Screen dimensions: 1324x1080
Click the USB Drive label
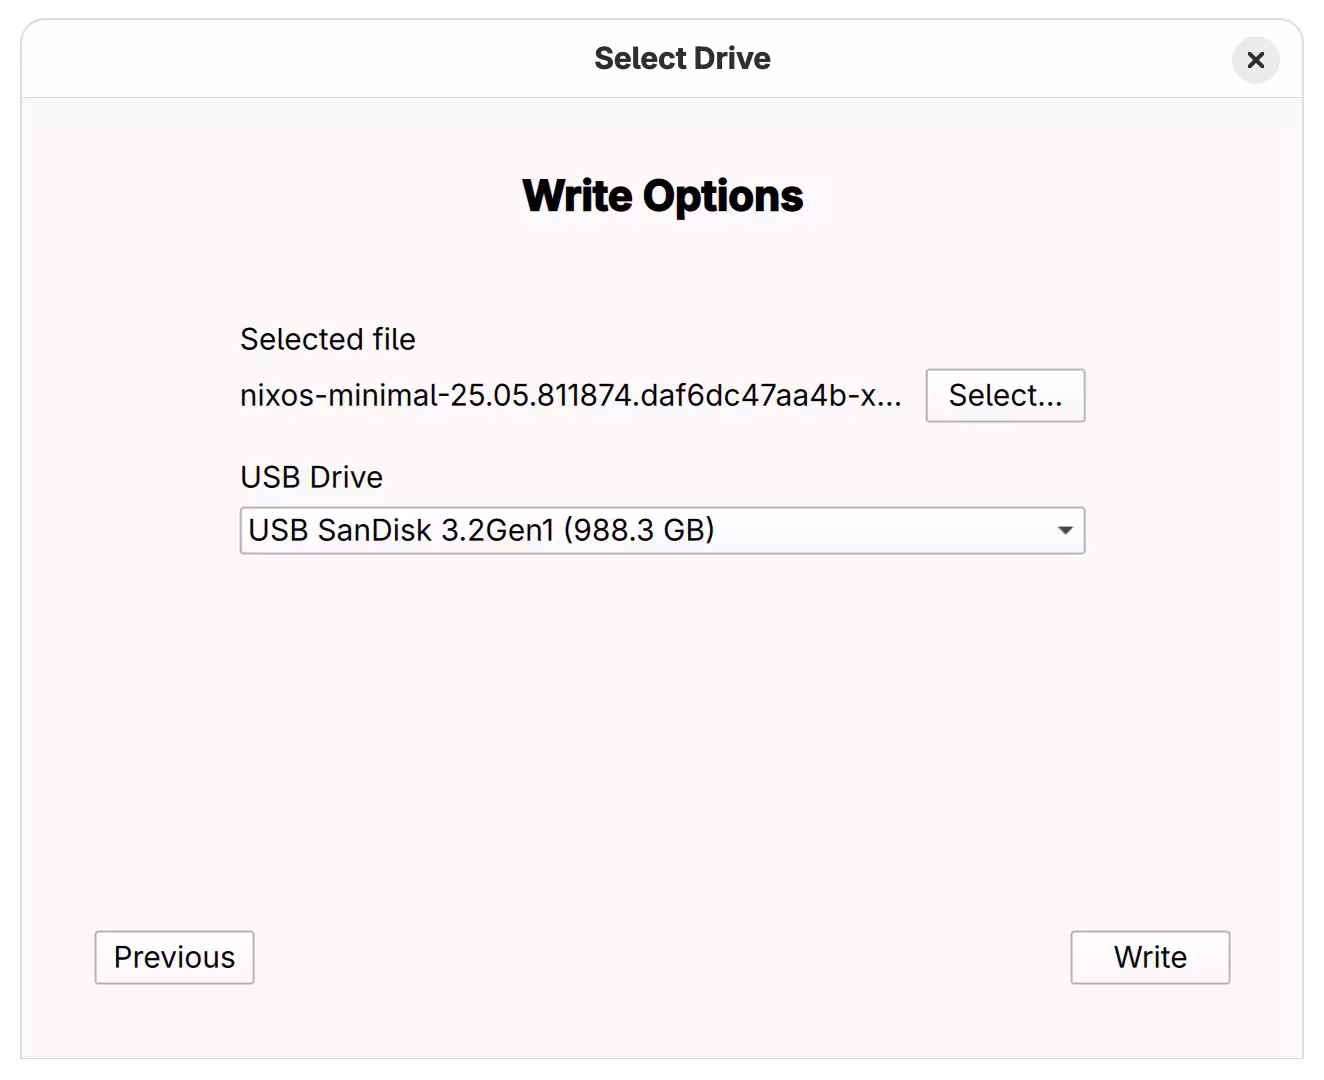(x=311, y=477)
